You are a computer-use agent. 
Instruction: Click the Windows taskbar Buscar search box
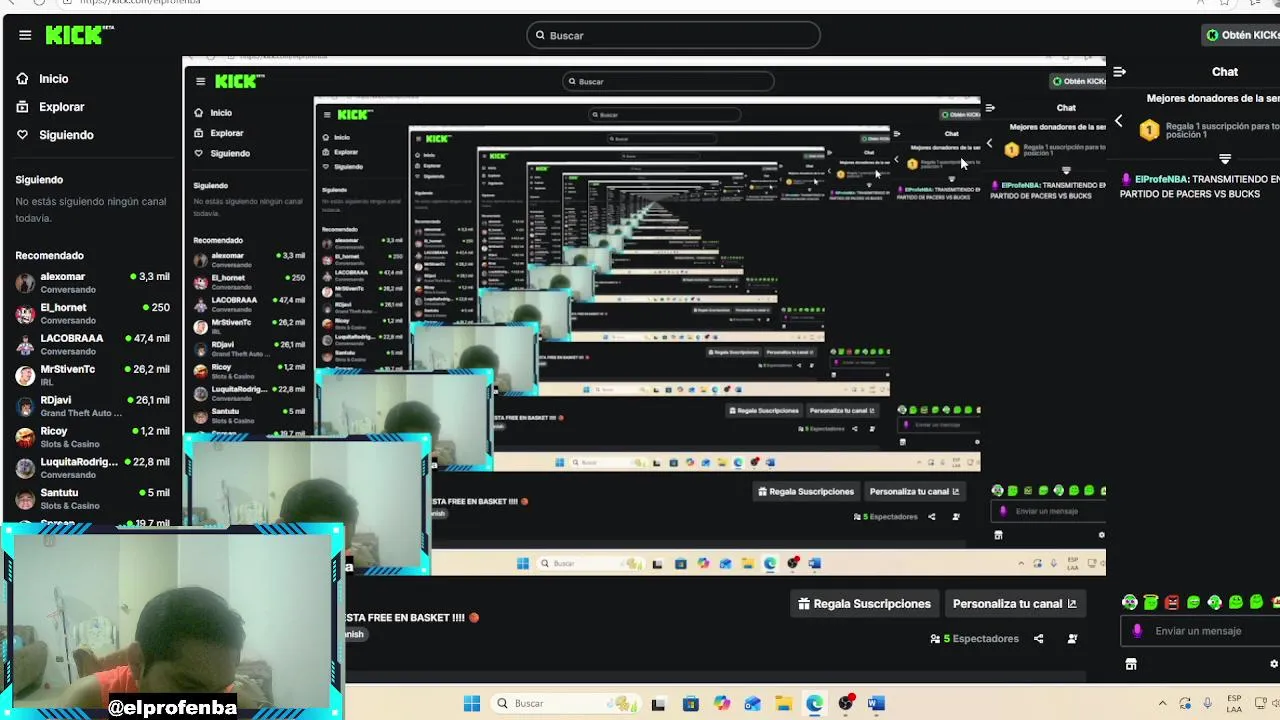tap(568, 703)
